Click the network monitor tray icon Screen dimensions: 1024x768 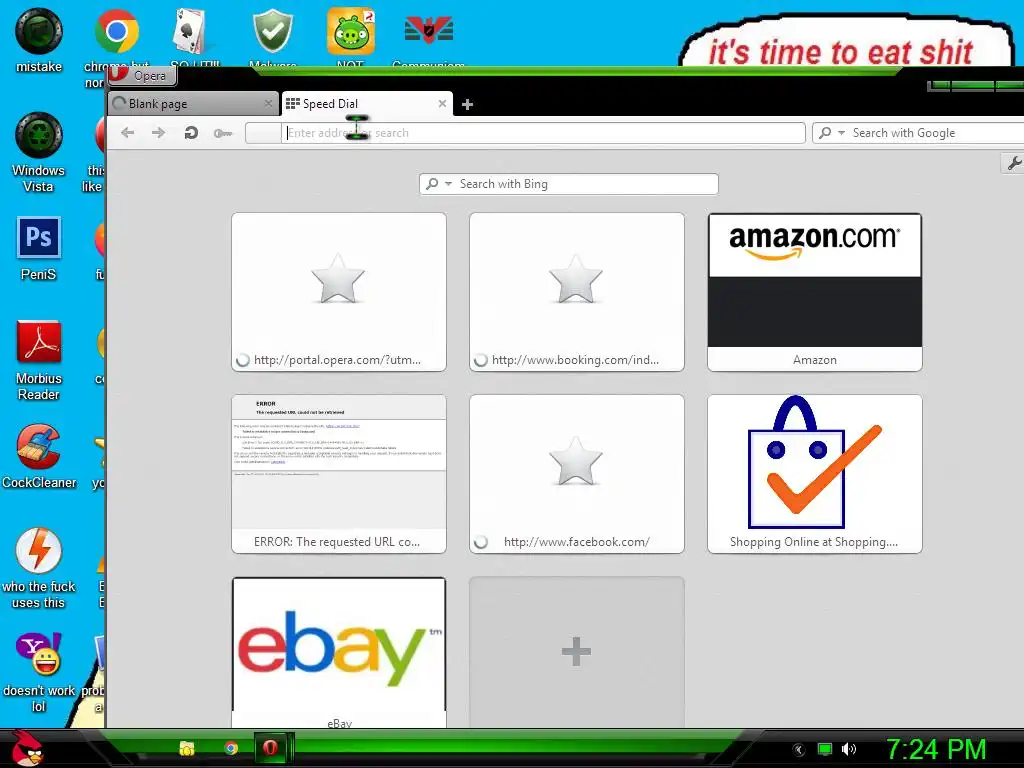(x=825, y=749)
